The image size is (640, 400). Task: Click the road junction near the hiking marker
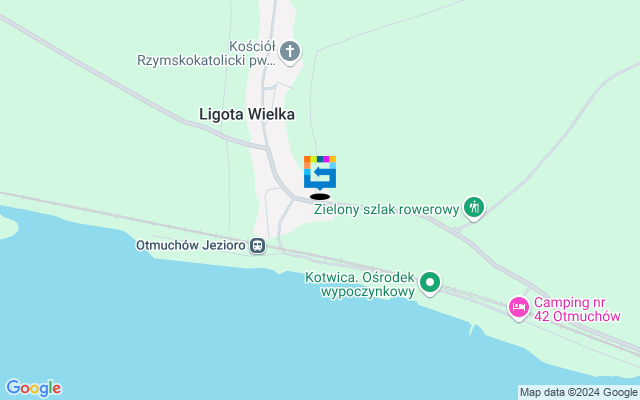(x=456, y=231)
